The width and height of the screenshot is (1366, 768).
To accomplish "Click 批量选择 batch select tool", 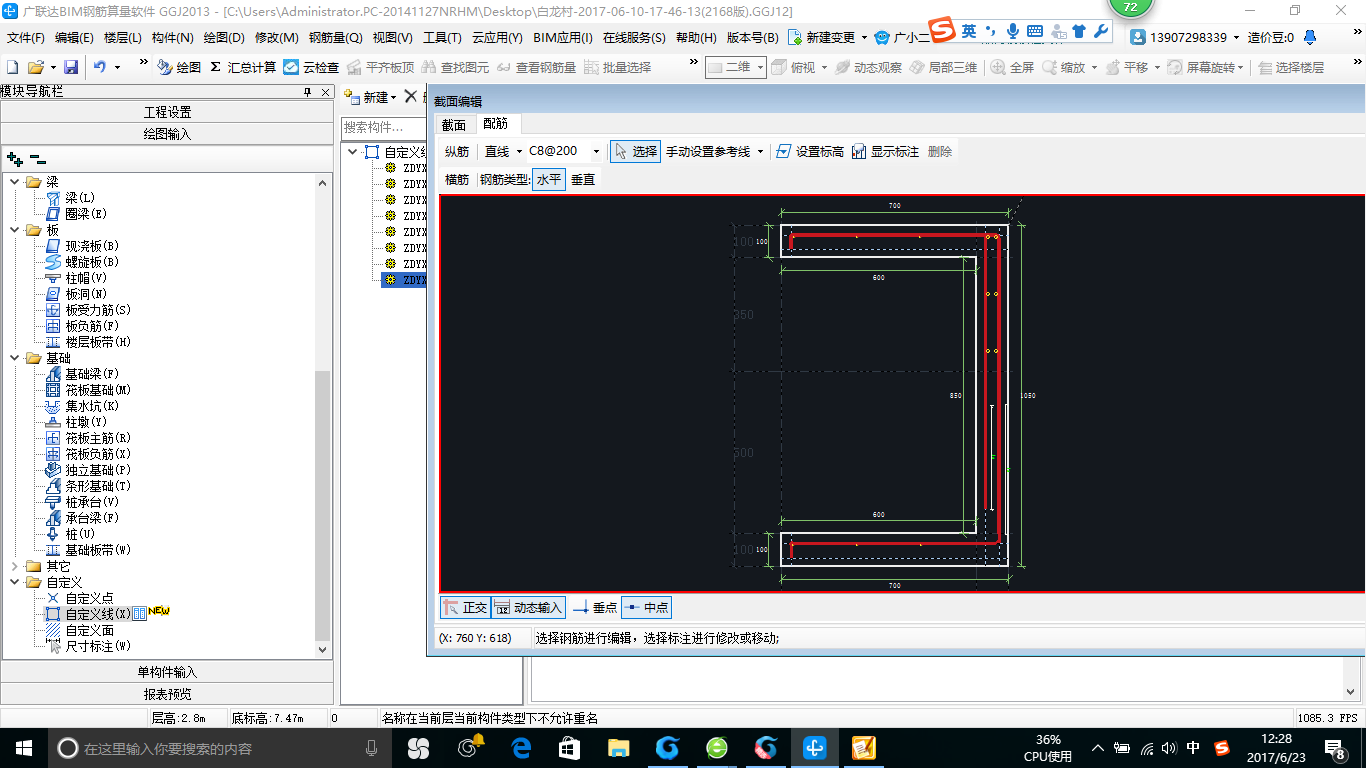I will pyautogui.click(x=617, y=67).
